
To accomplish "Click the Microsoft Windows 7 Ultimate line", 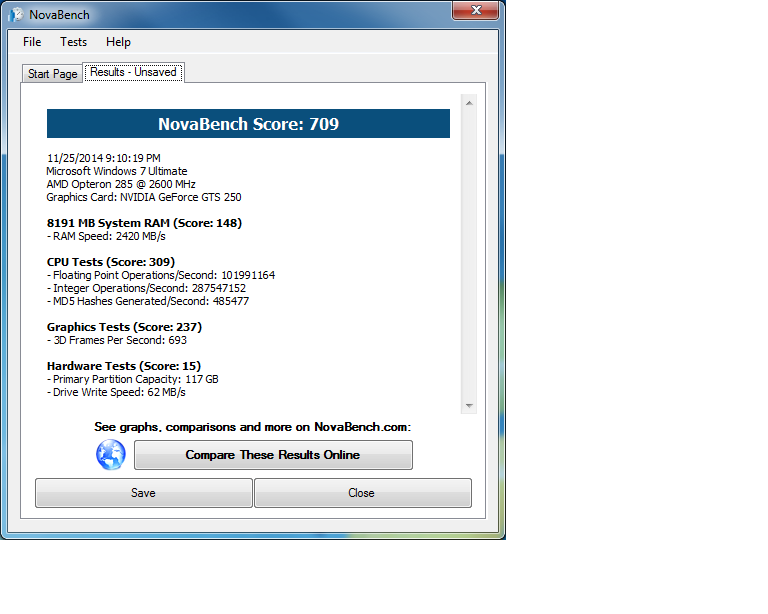I will click(117, 171).
